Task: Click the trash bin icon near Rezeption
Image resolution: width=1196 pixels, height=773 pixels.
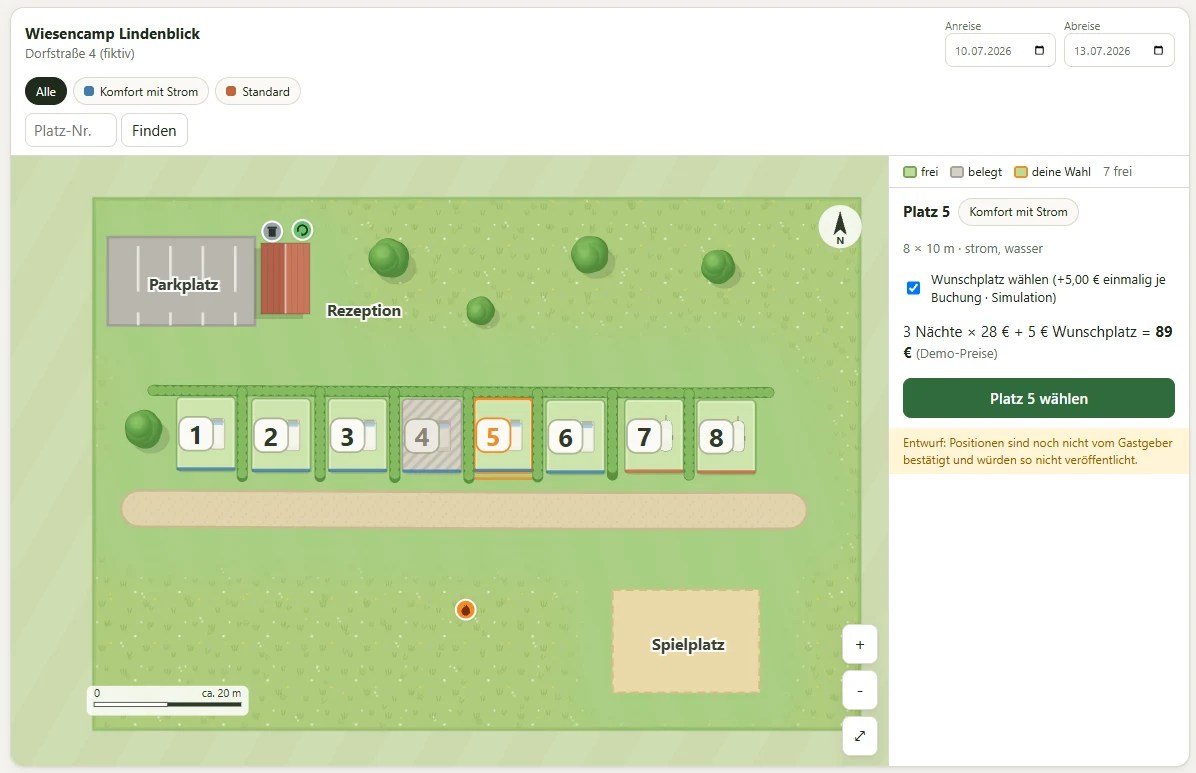Action: [272, 230]
